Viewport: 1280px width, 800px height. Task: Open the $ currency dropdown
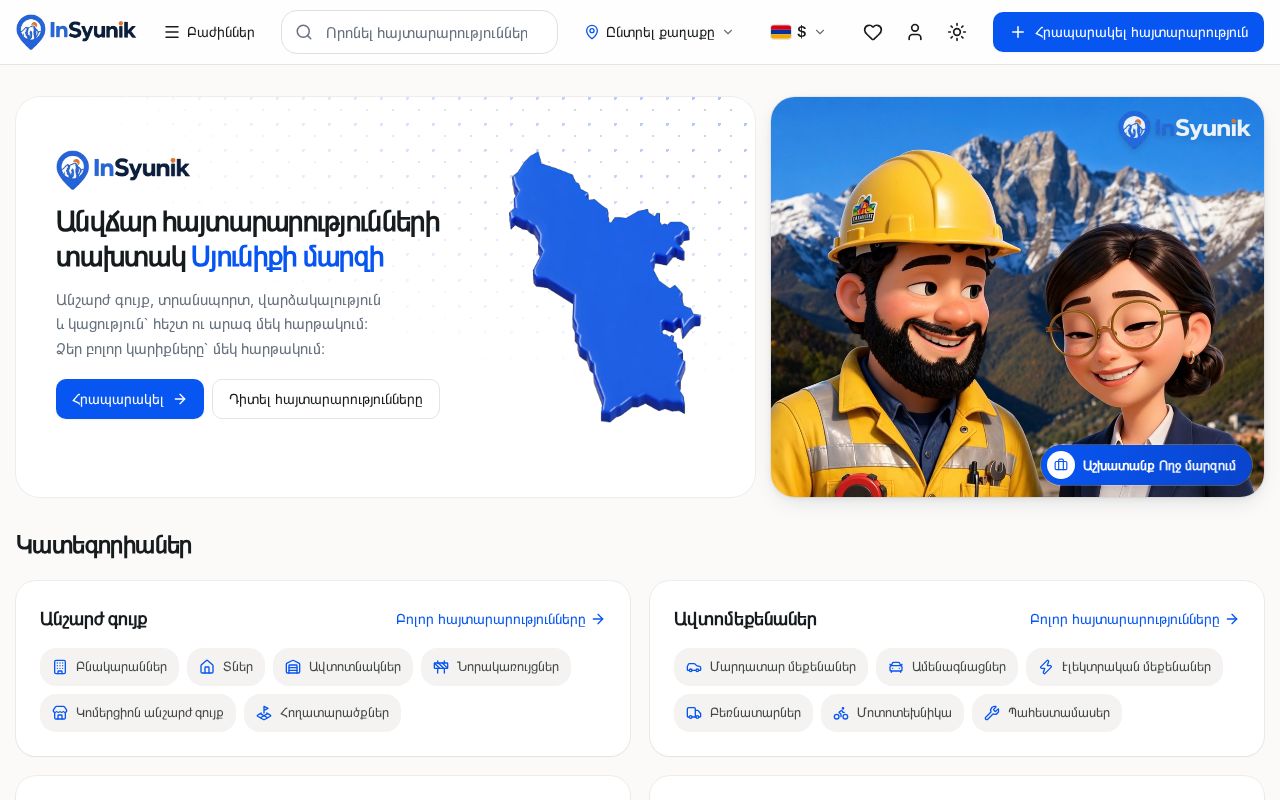(798, 32)
